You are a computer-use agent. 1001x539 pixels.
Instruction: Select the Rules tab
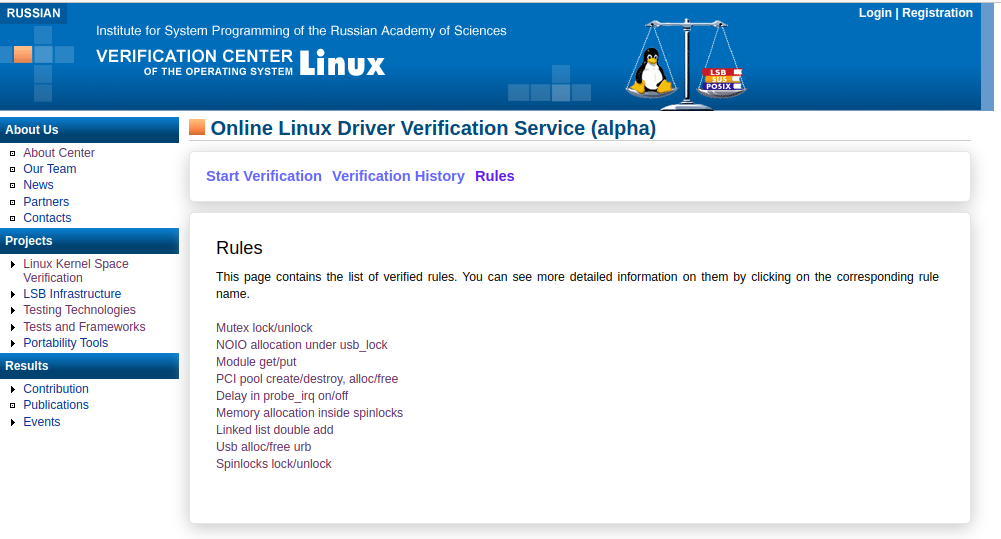click(x=495, y=176)
